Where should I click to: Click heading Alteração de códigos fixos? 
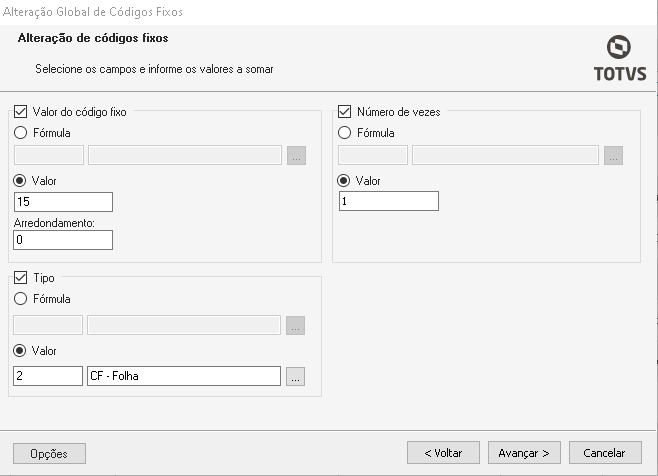[93, 38]
